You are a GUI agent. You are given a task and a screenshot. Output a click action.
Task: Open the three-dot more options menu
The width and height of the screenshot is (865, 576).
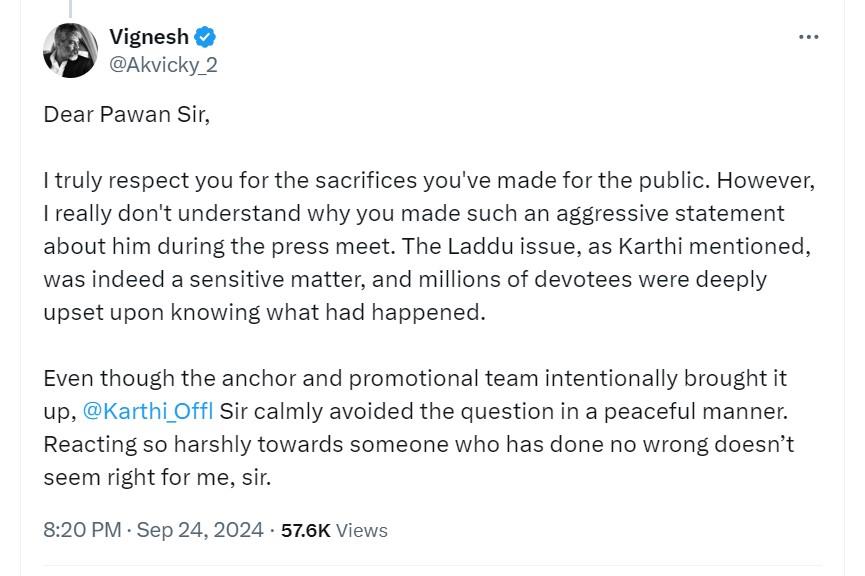[808, 37]
